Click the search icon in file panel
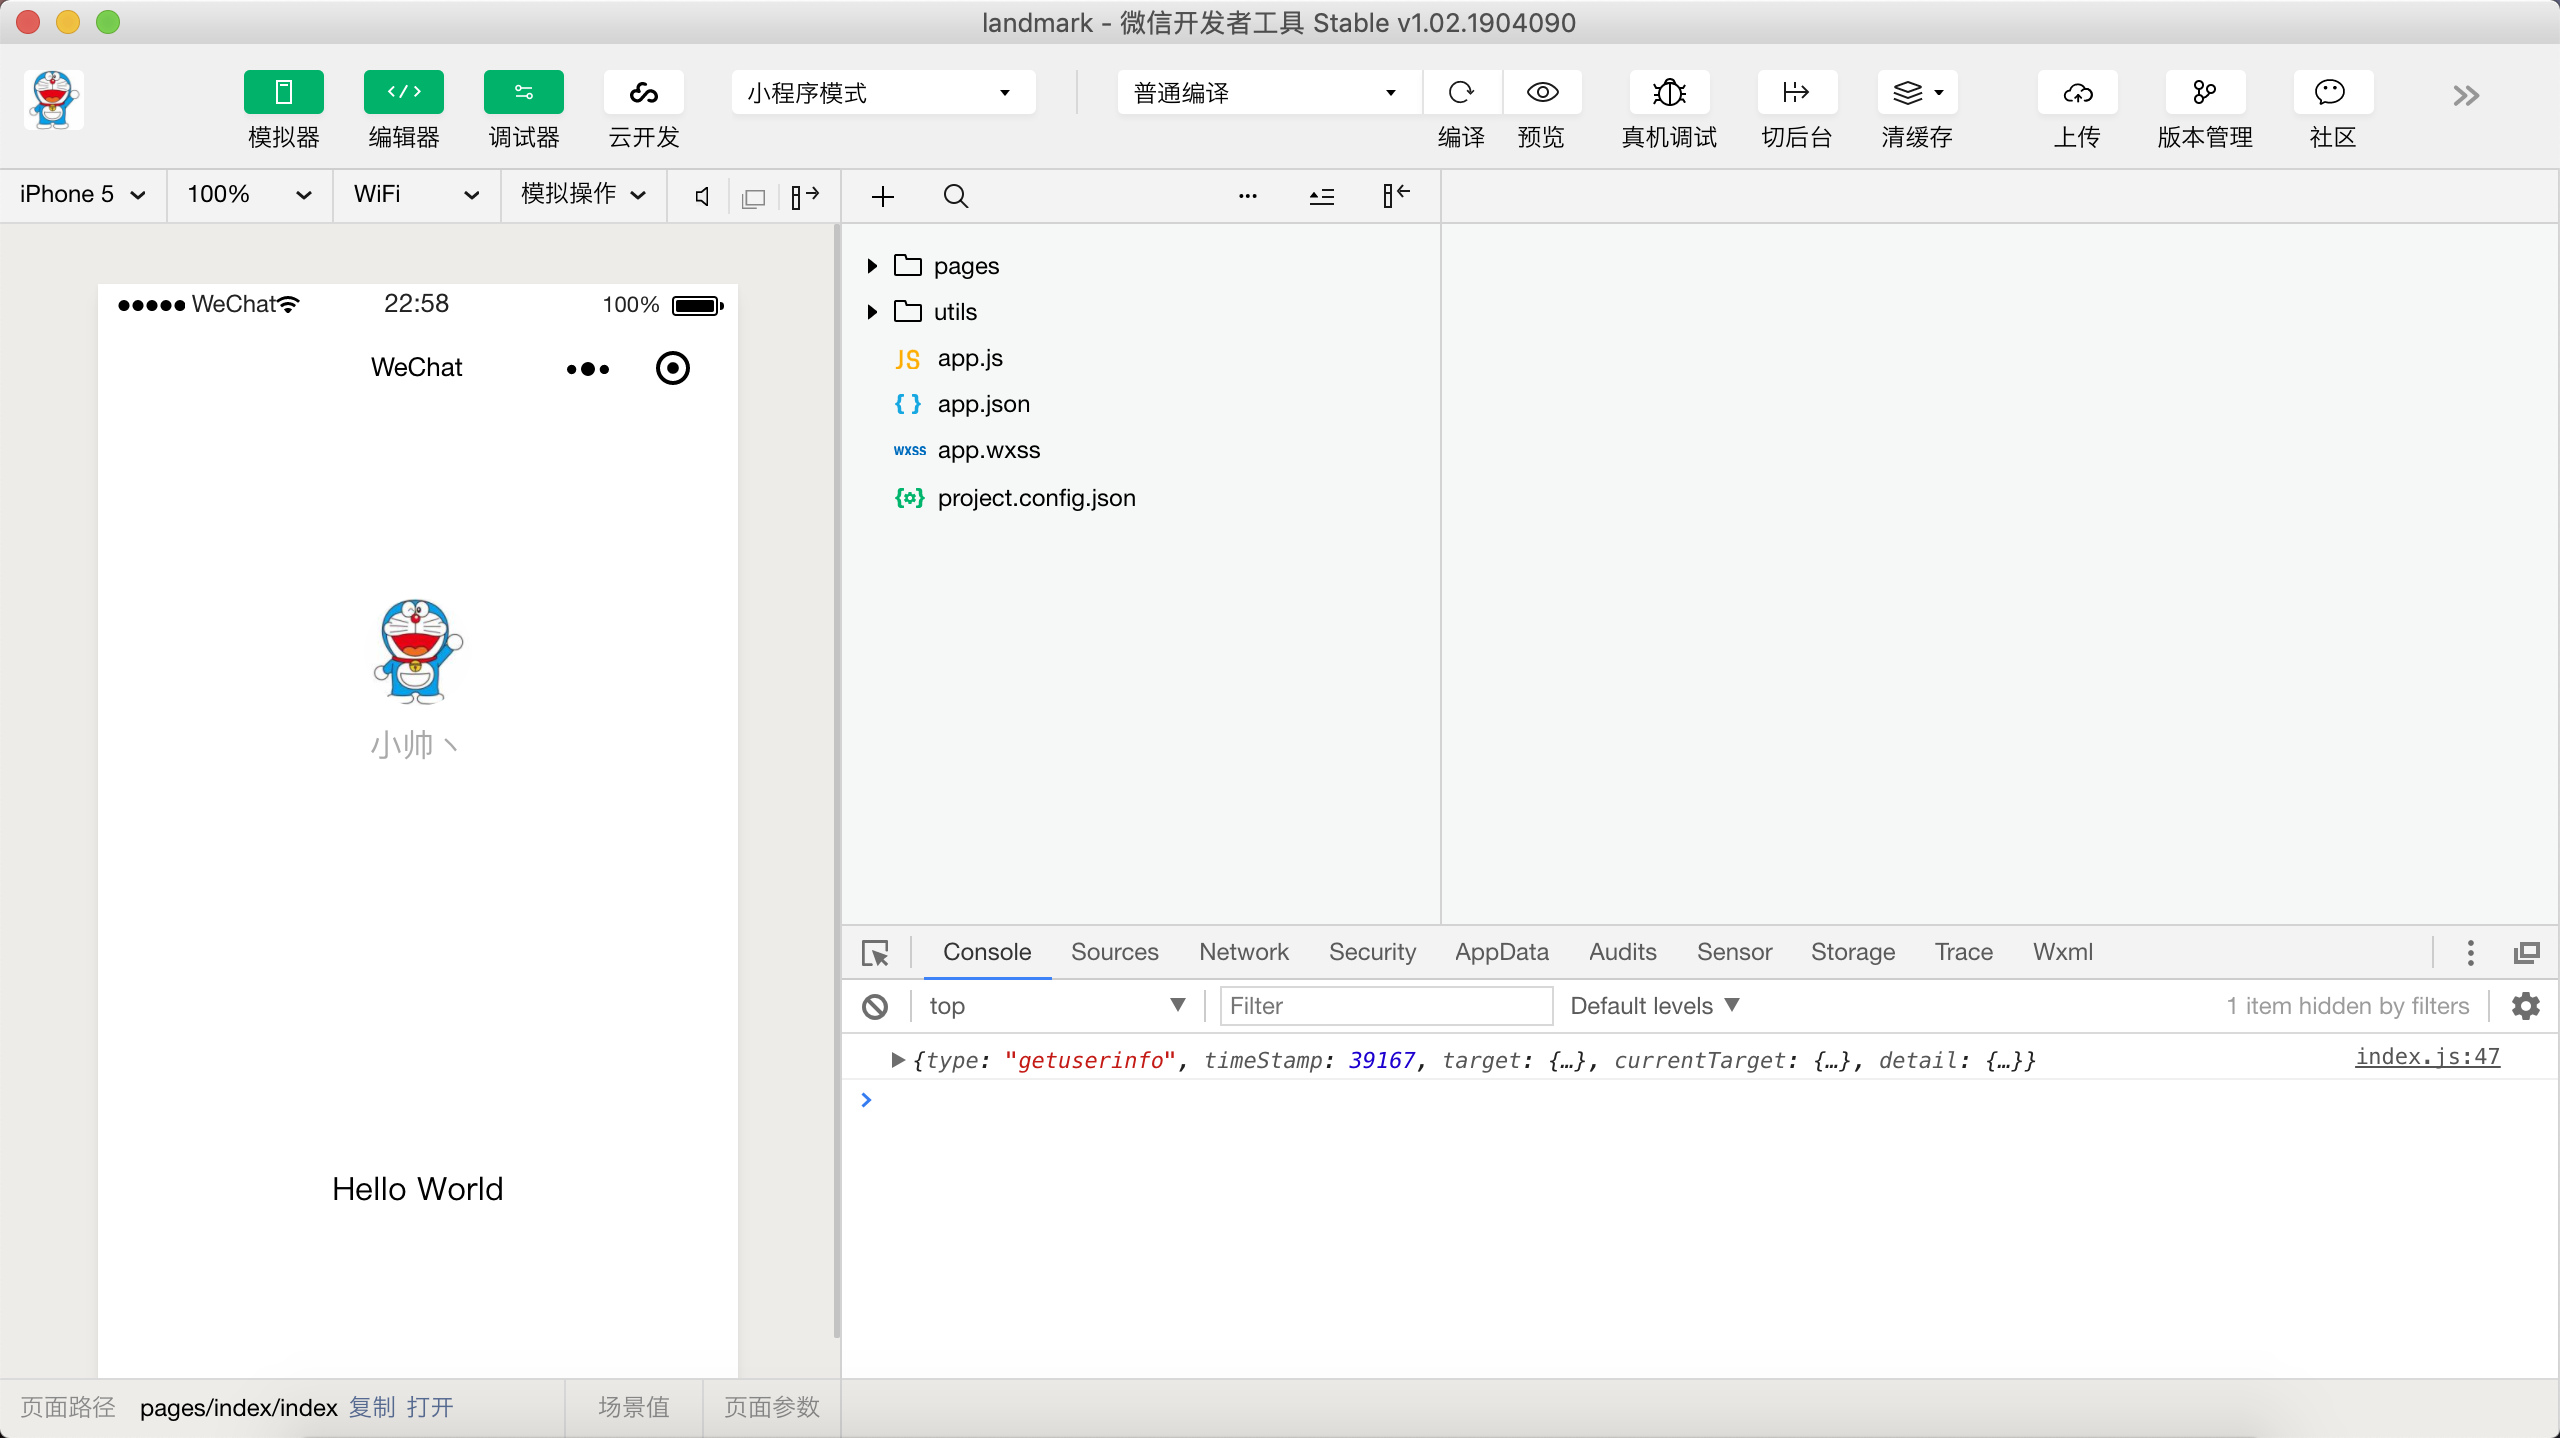 click(x=955, y=196)
